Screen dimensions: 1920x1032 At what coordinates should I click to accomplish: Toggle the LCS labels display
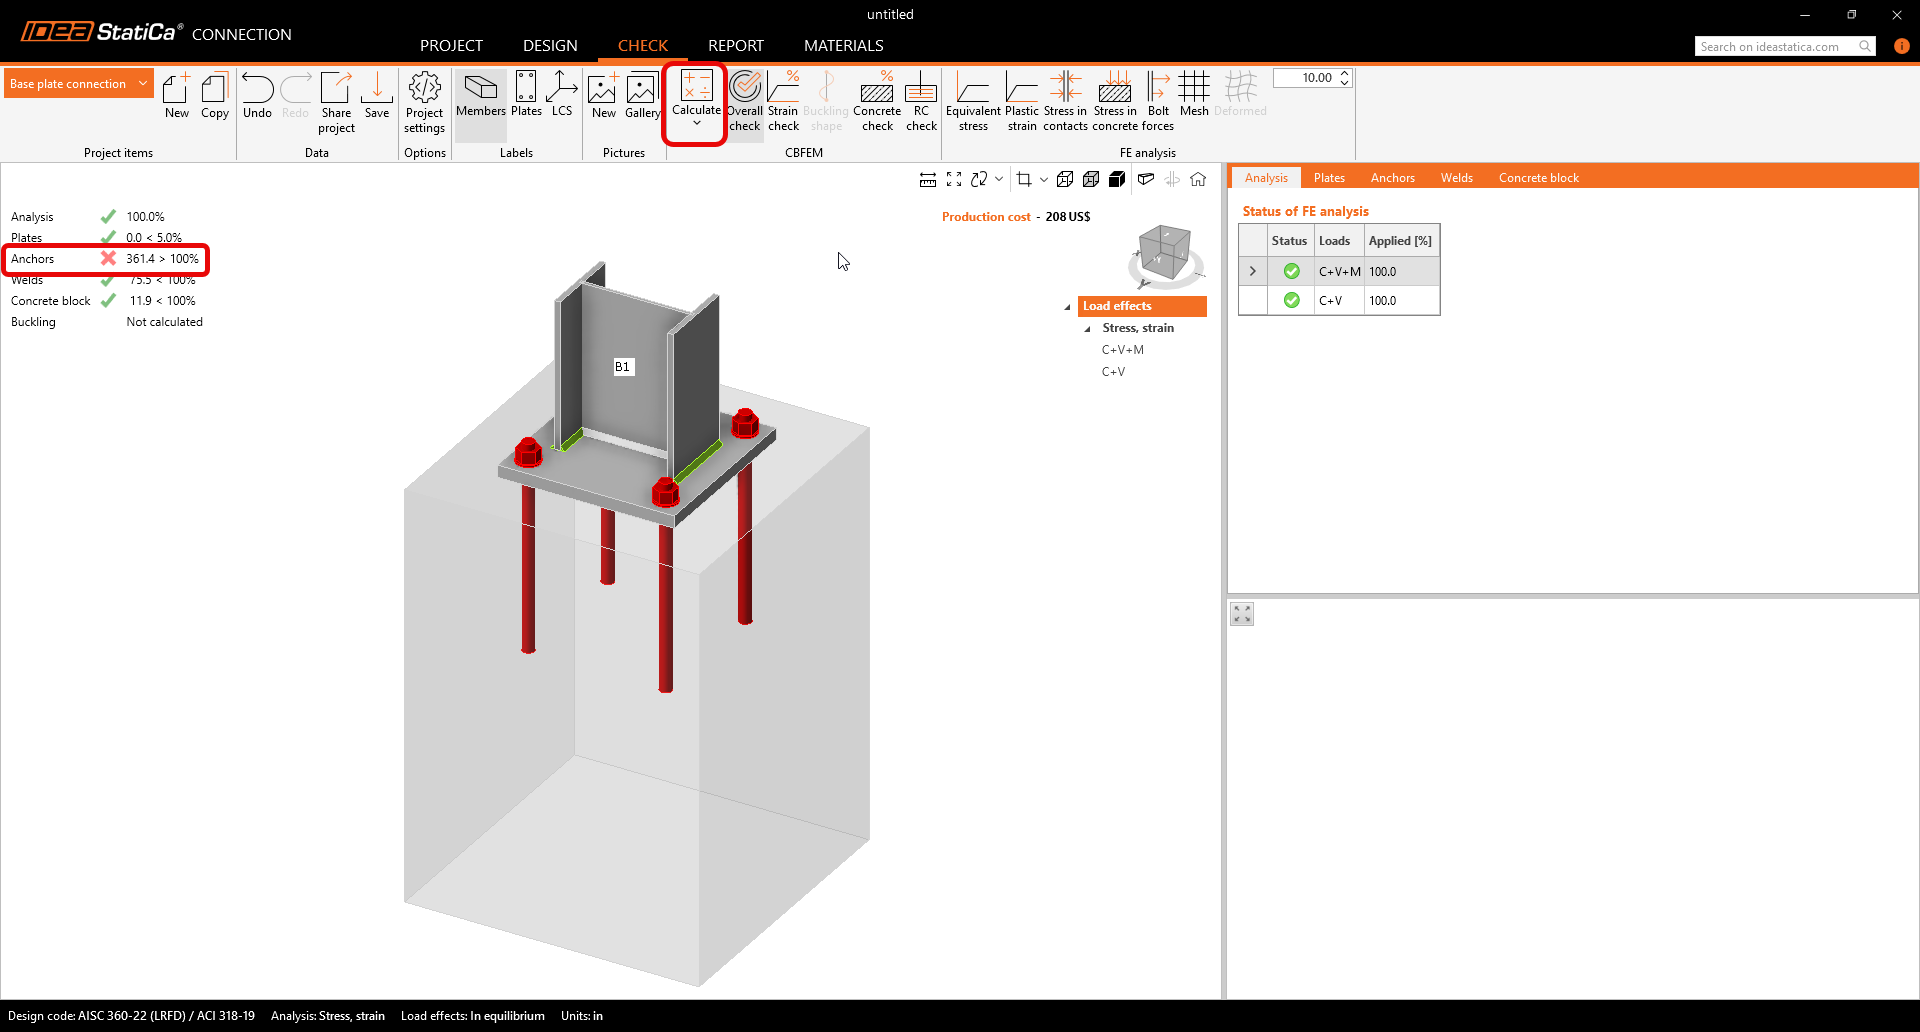562,96
